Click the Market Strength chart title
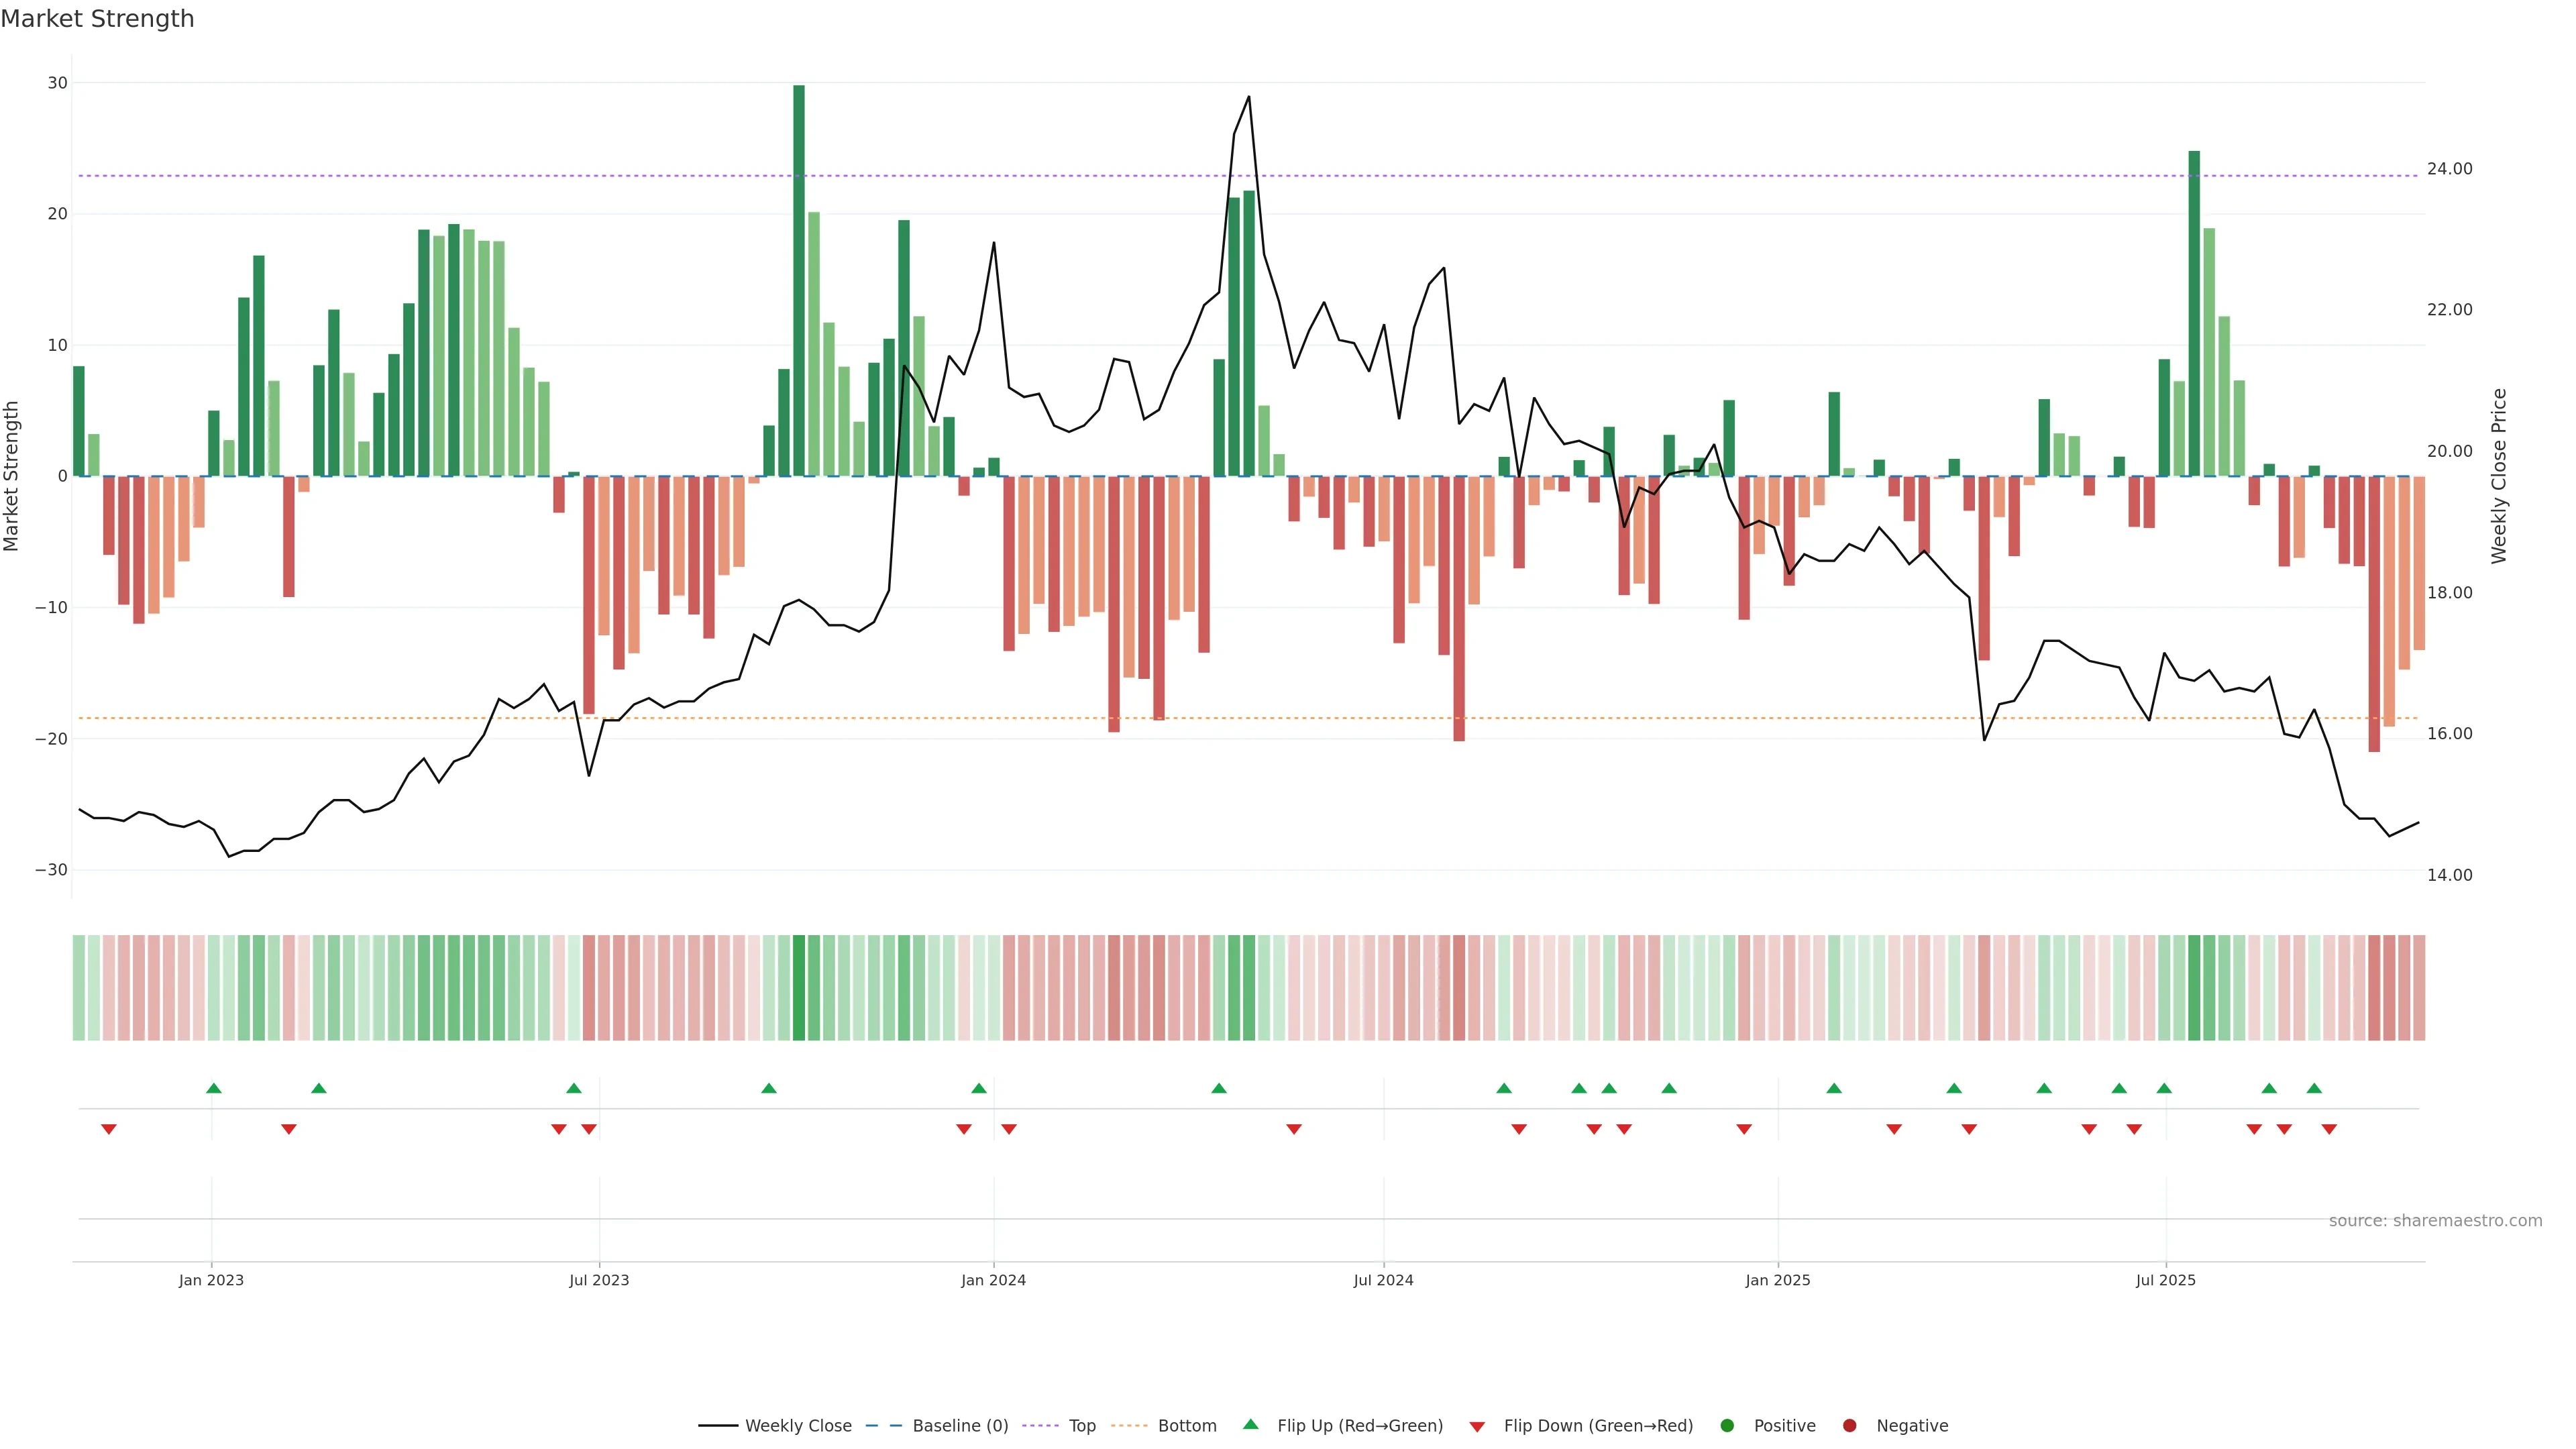2576x1449 pixels. click(97, 19)
